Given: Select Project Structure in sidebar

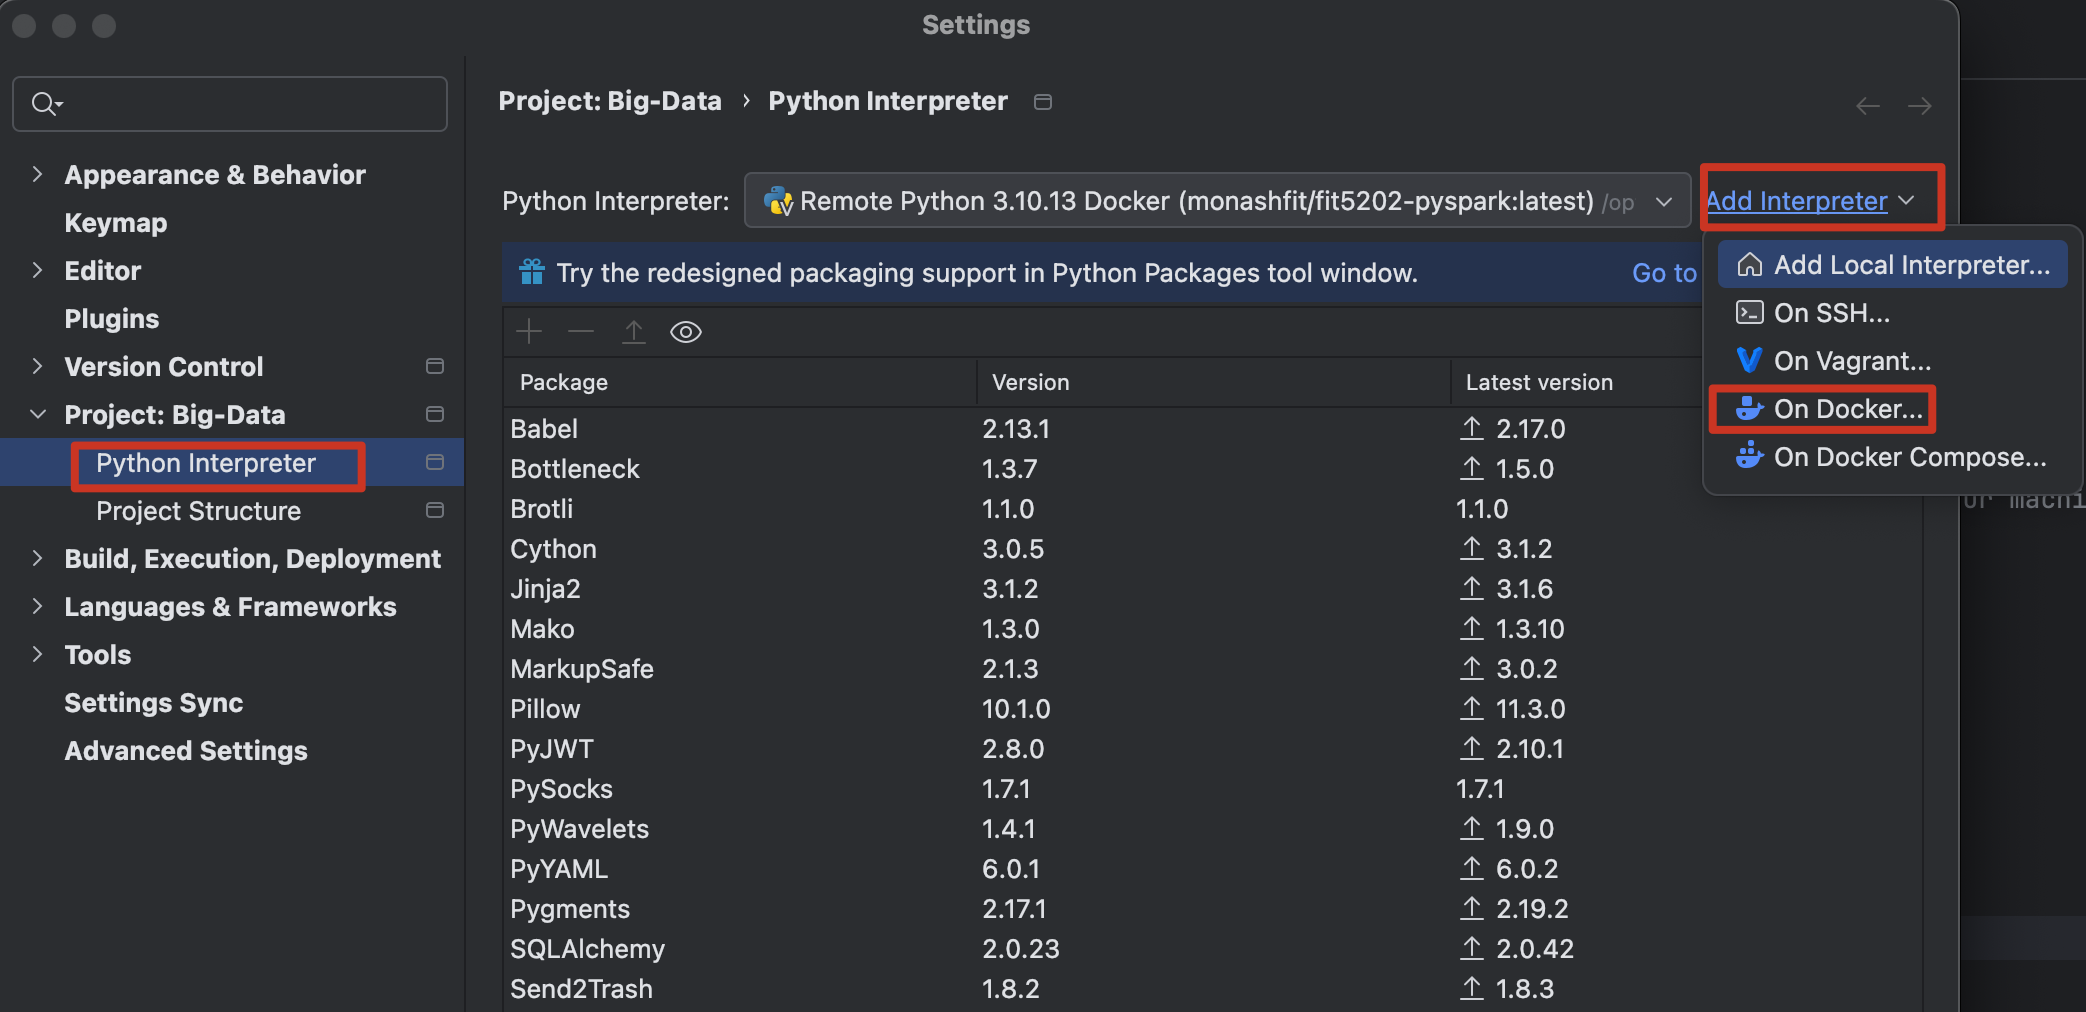Looking at the screenshot, I should pos(198,510).
